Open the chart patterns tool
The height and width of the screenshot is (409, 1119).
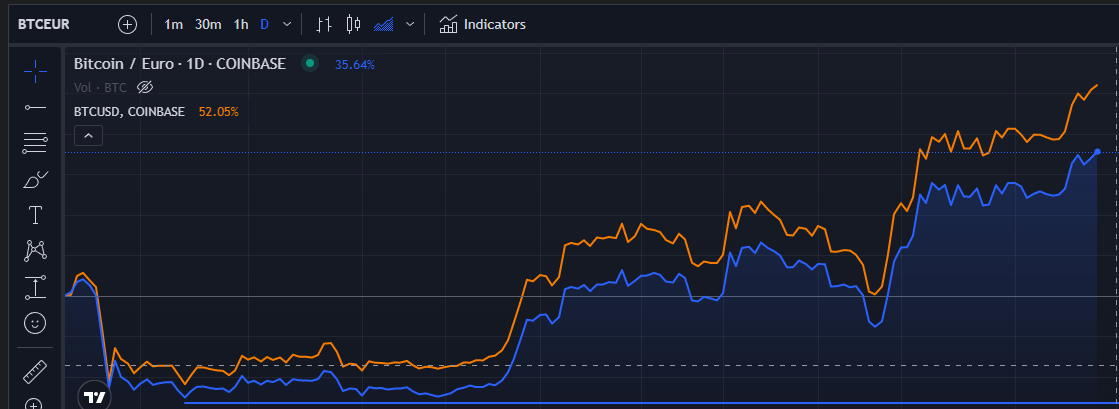point(35,251)
